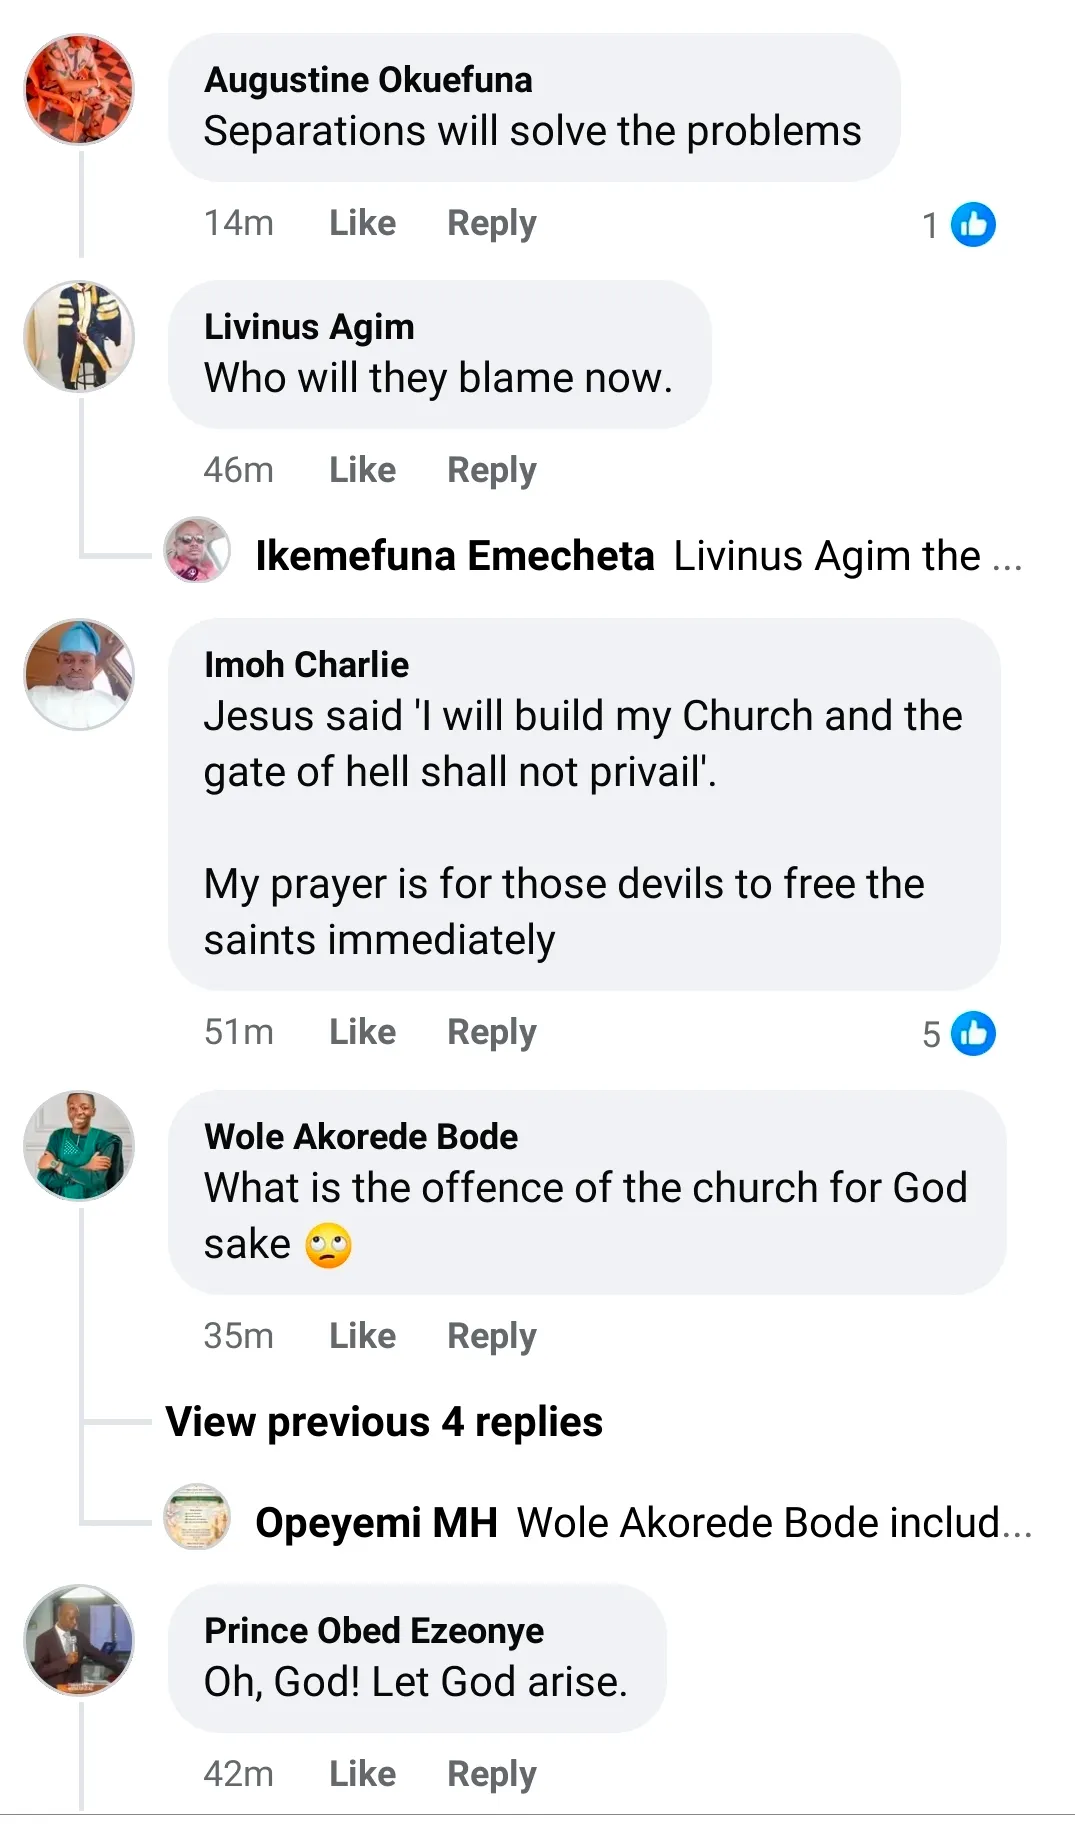Open Imoh Charlie's profile avatar
This screenshot has height=1826, width=1075.
(x=79, y=674)
